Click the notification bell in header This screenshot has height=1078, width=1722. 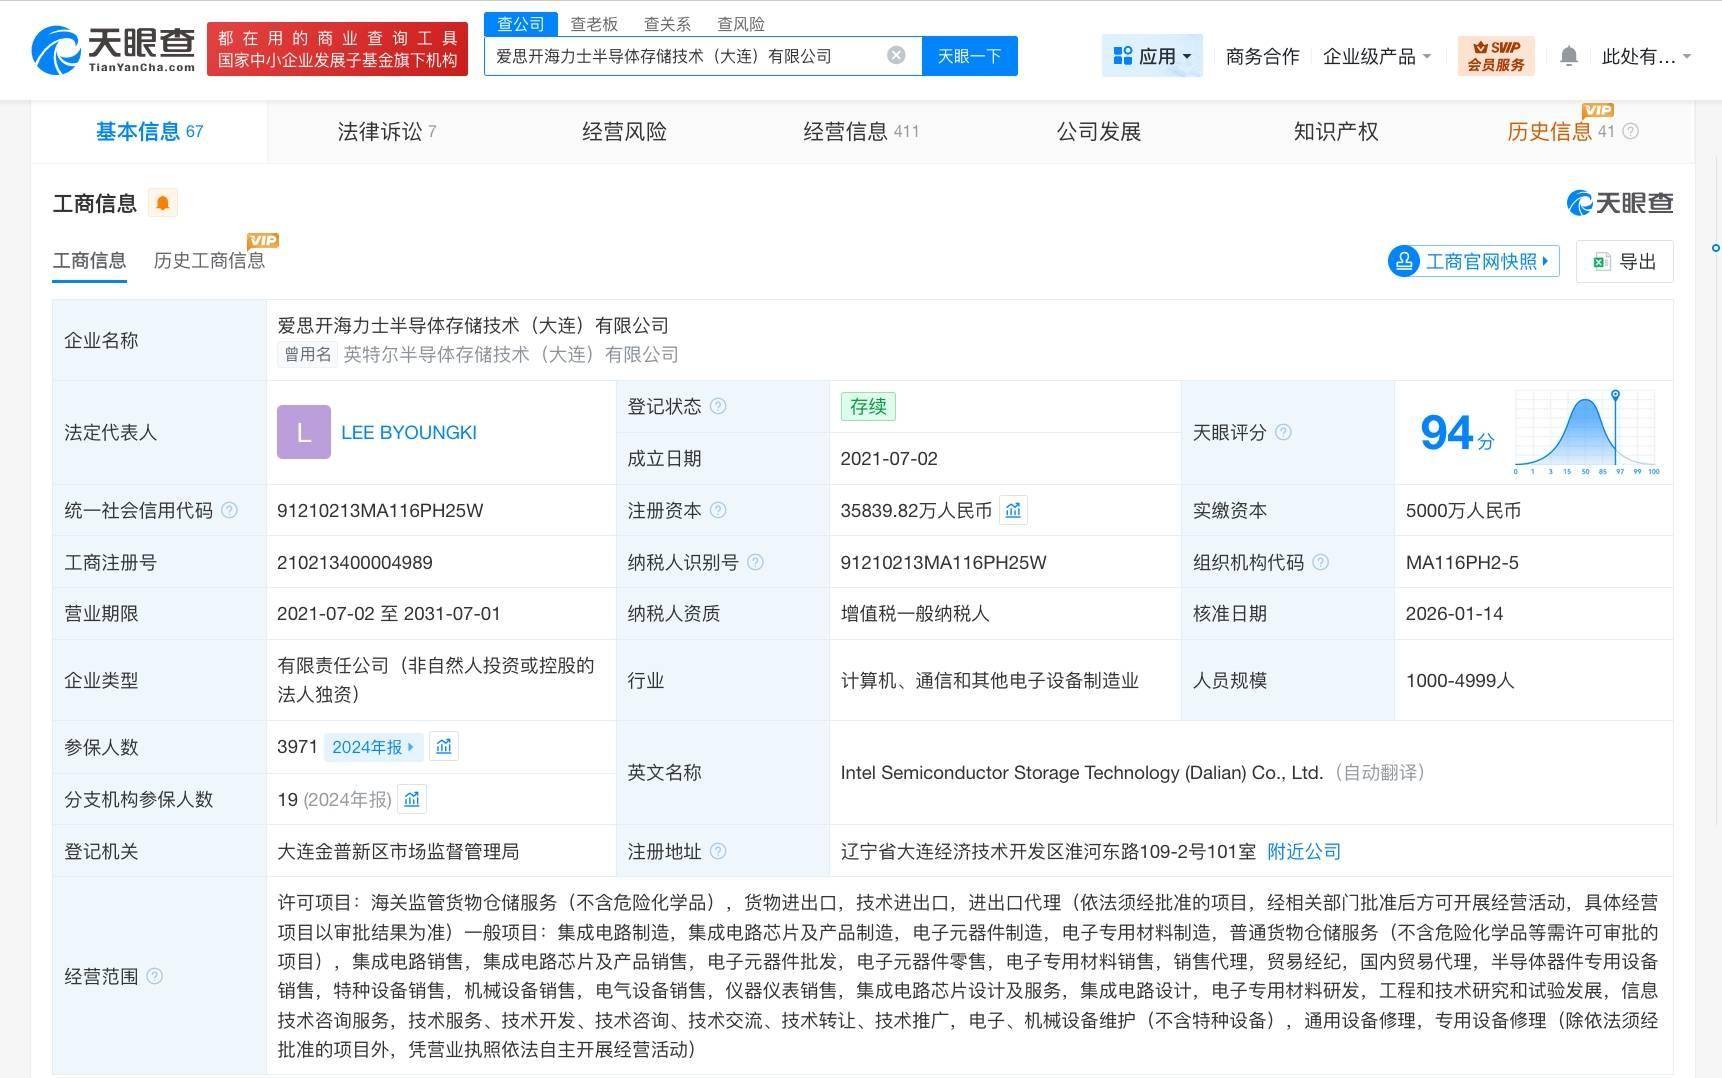(1568, 56)
